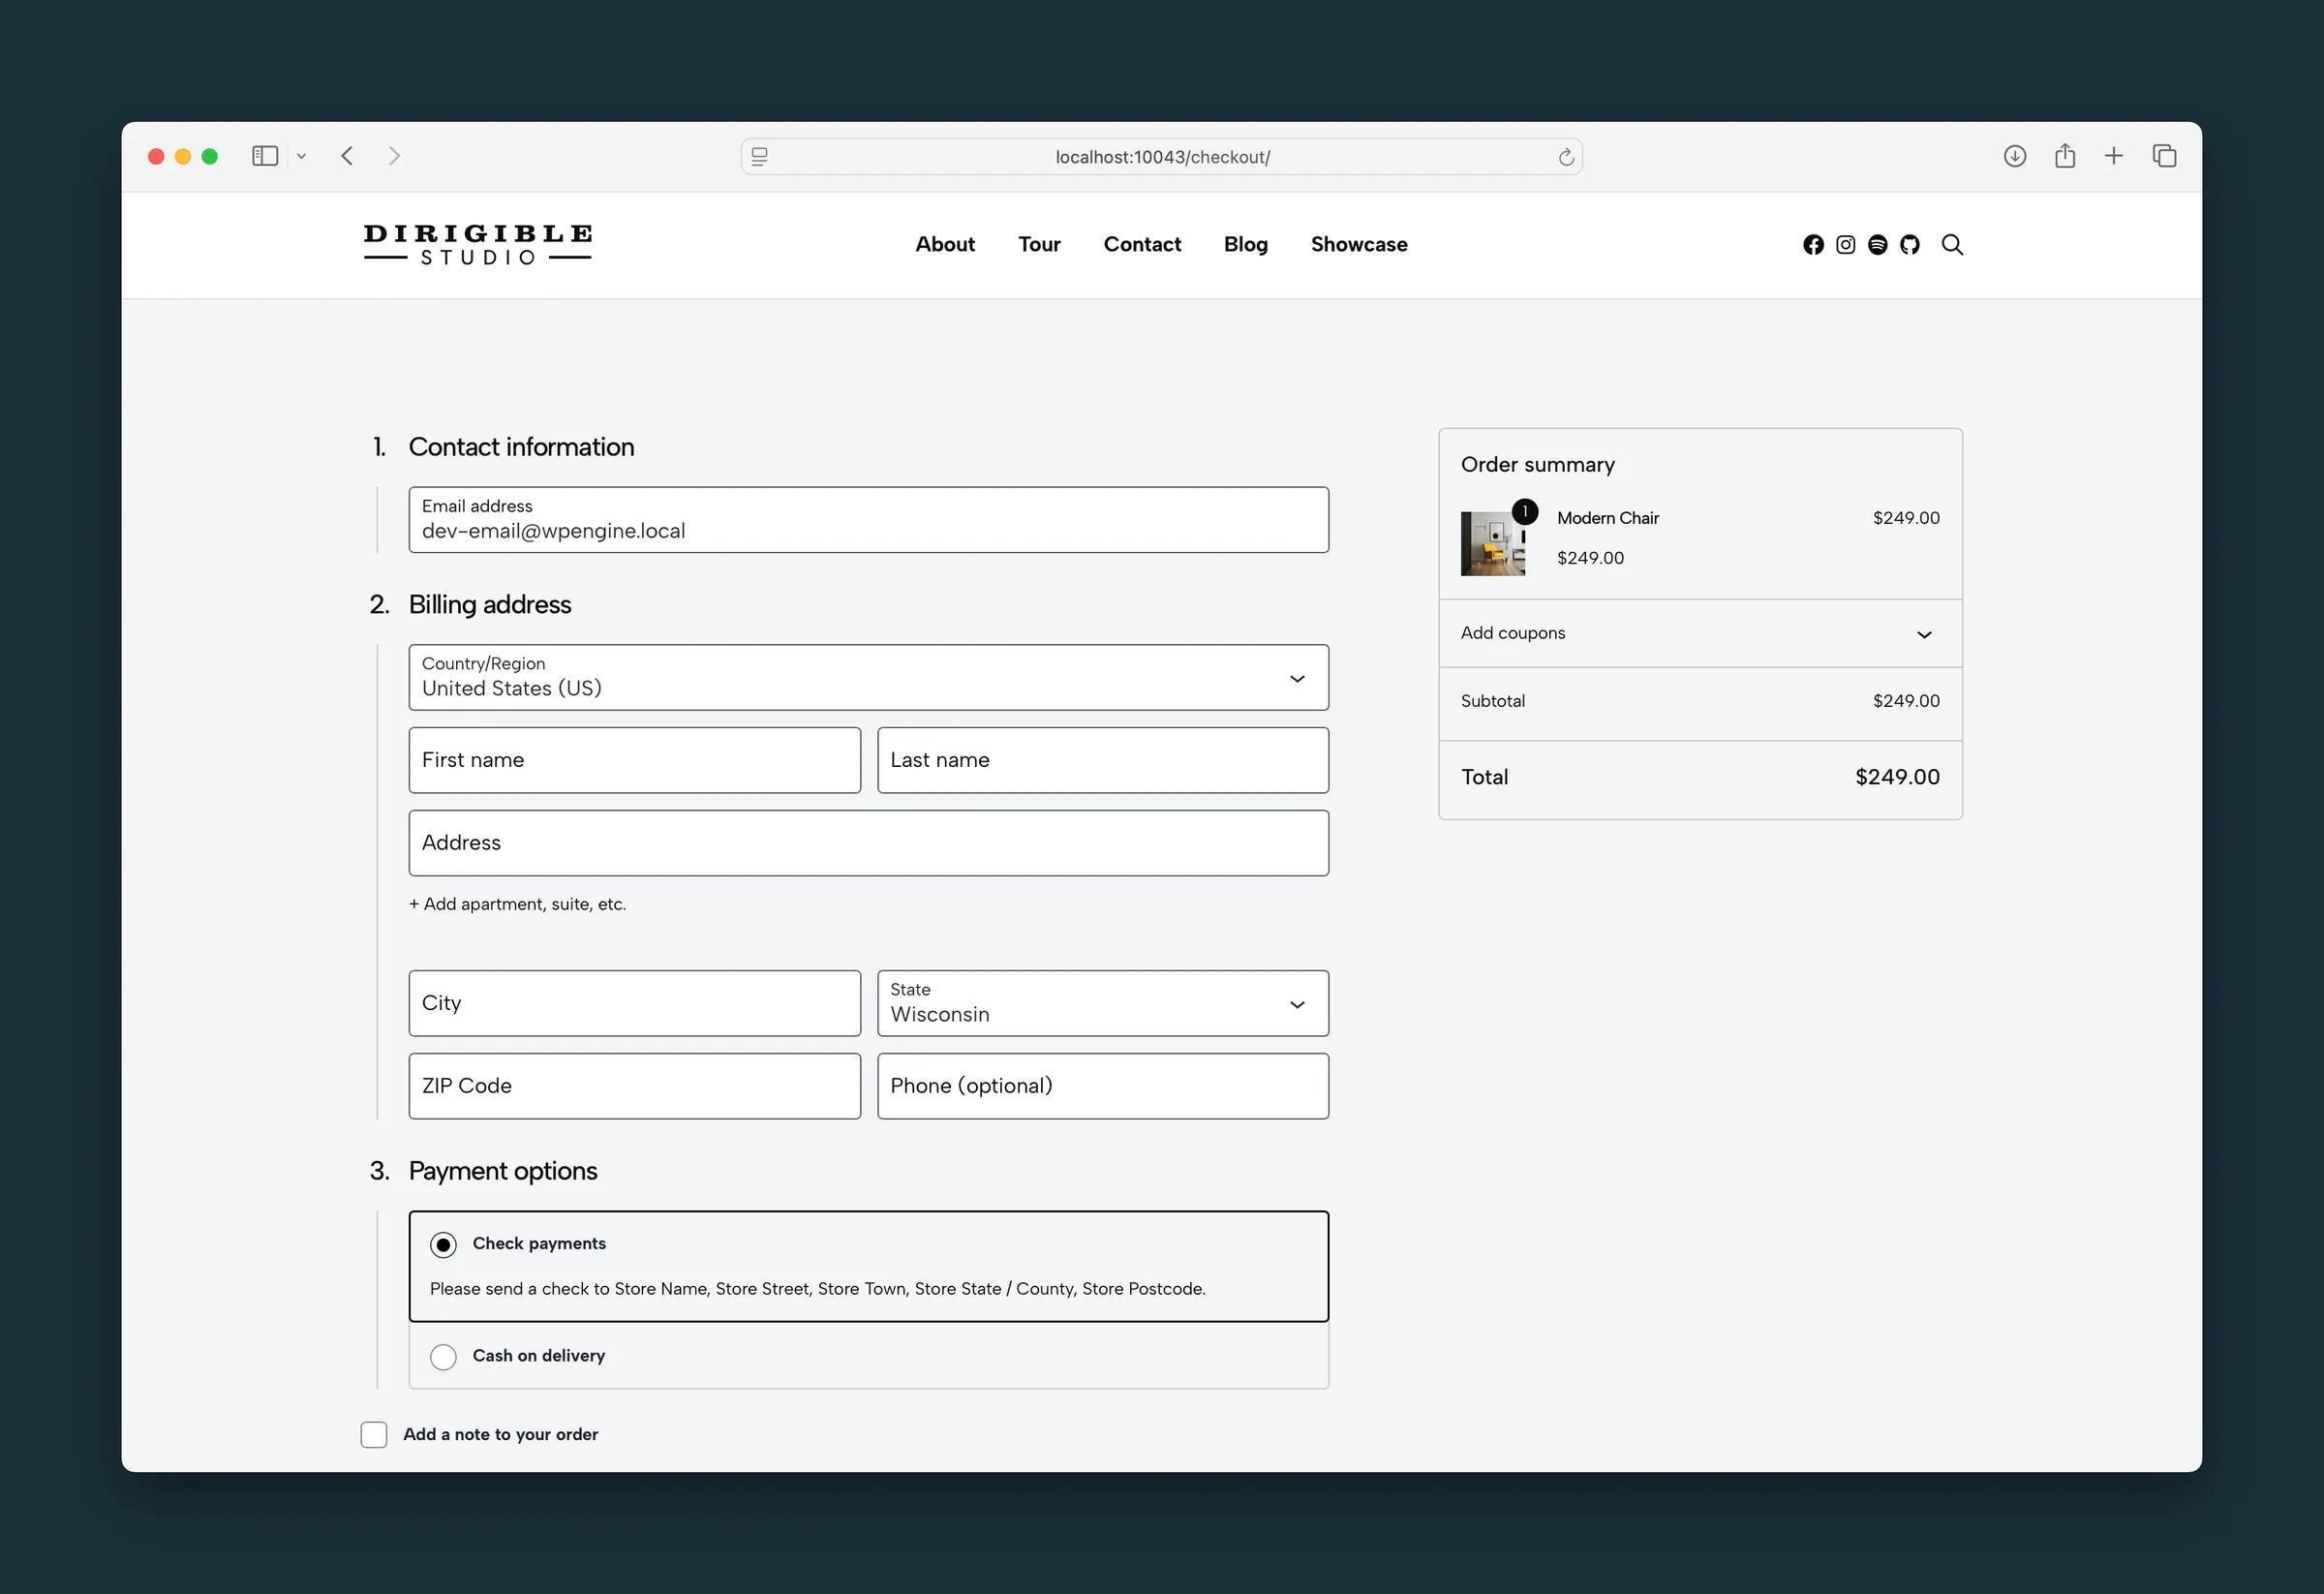Go back with browser back arrow
The height and width of the screenshot is (1594, 2324).
[x=347, y=156]
